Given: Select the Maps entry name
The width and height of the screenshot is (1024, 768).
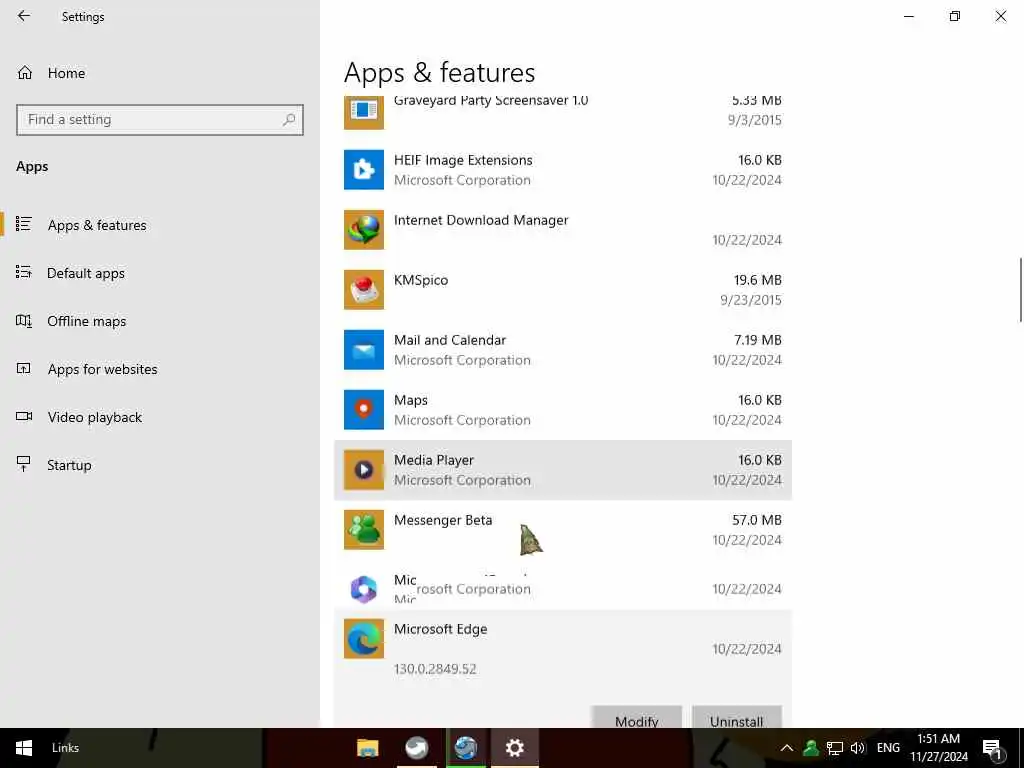Looking at the screenshot, I should pyautogui.click(x=411, y=400).
